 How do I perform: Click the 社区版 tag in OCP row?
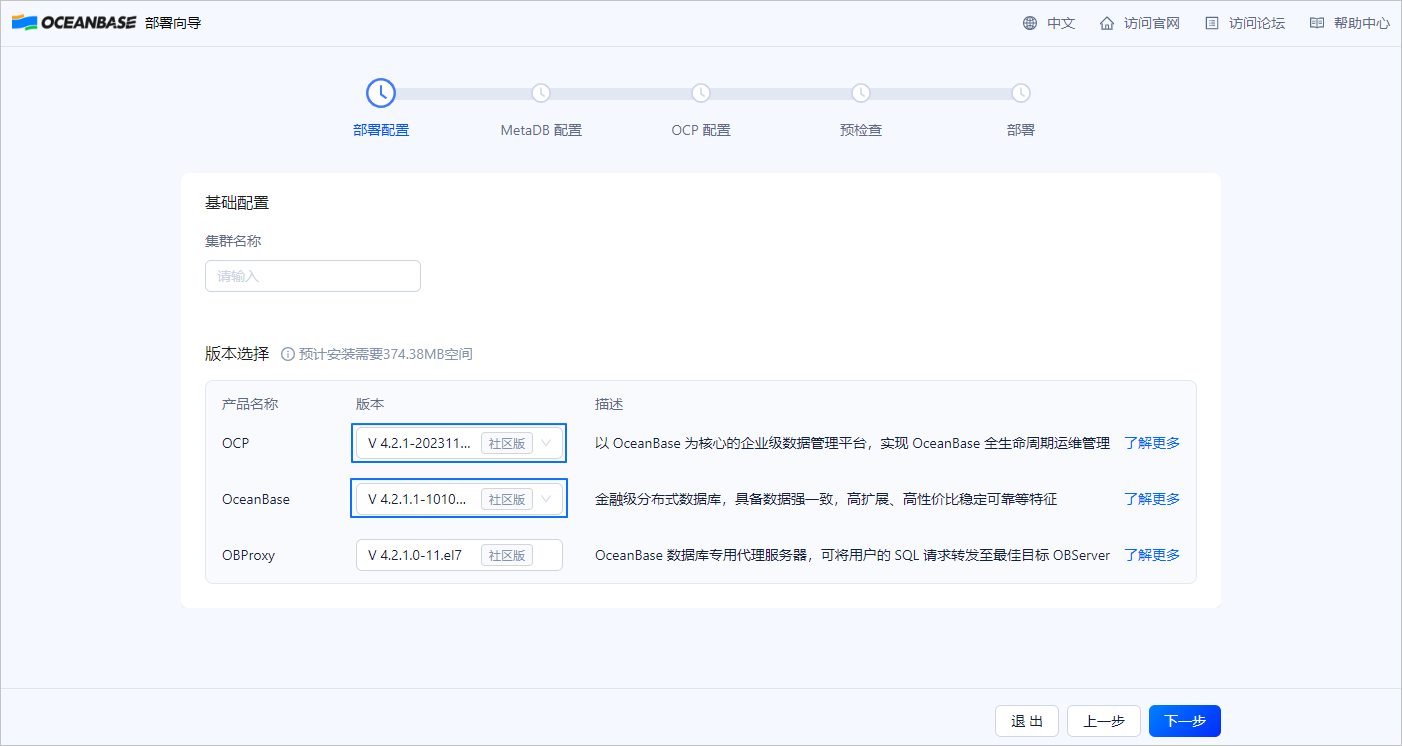click(x=507, y=443)
